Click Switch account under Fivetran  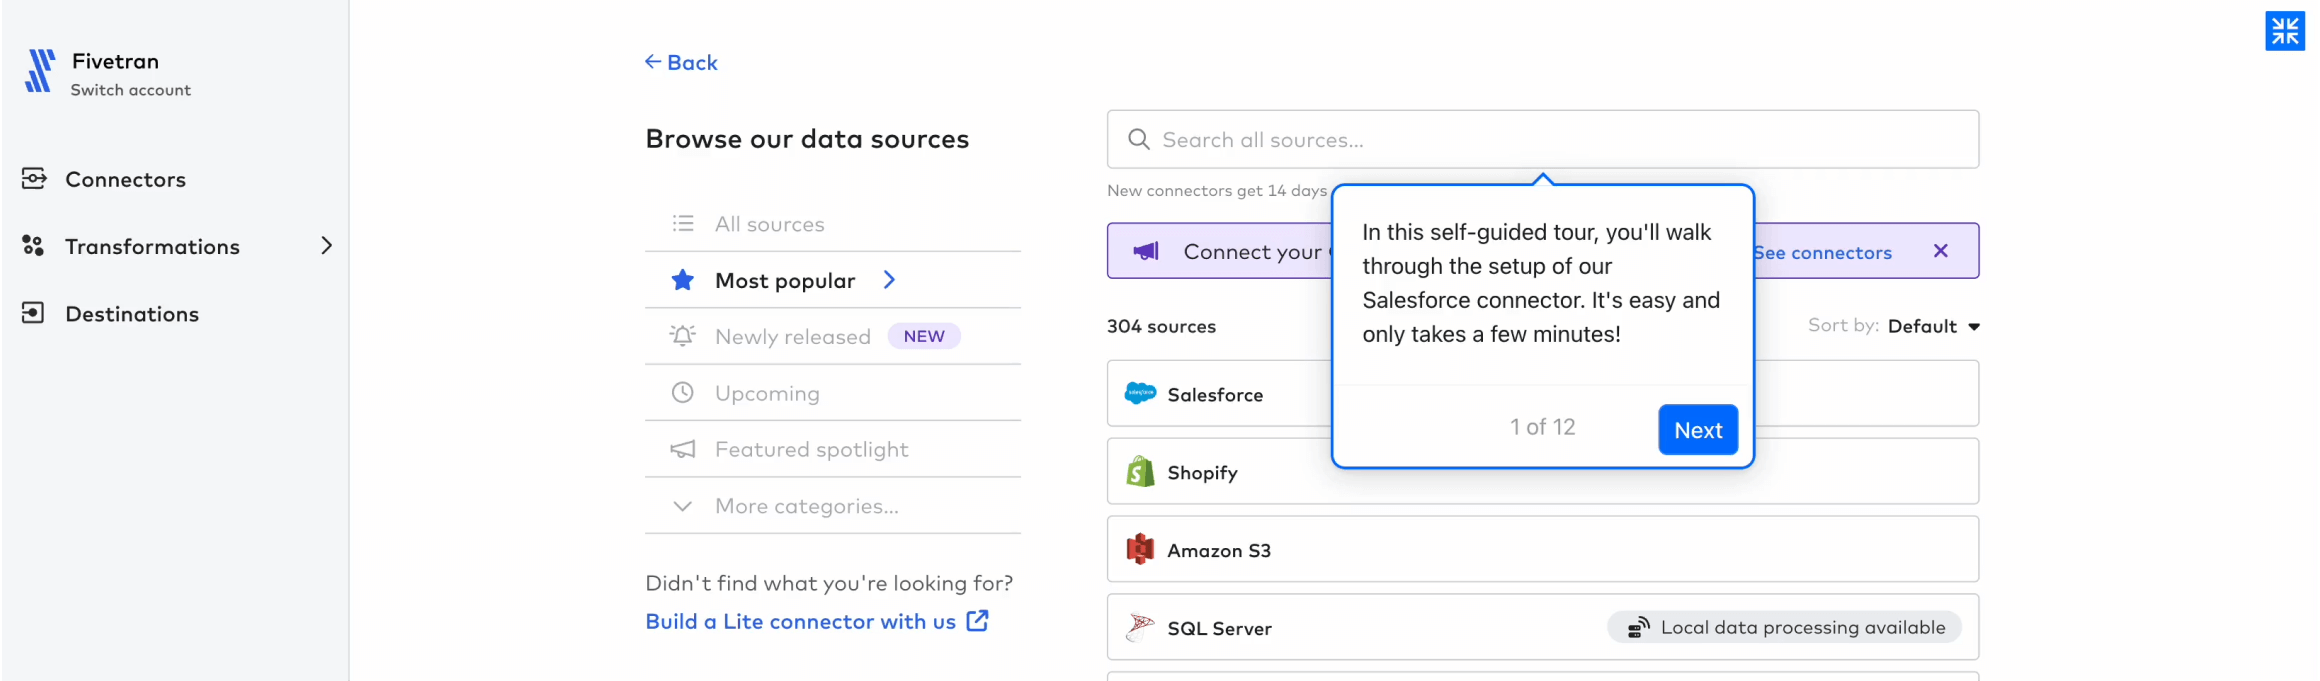tap(131, 90)
